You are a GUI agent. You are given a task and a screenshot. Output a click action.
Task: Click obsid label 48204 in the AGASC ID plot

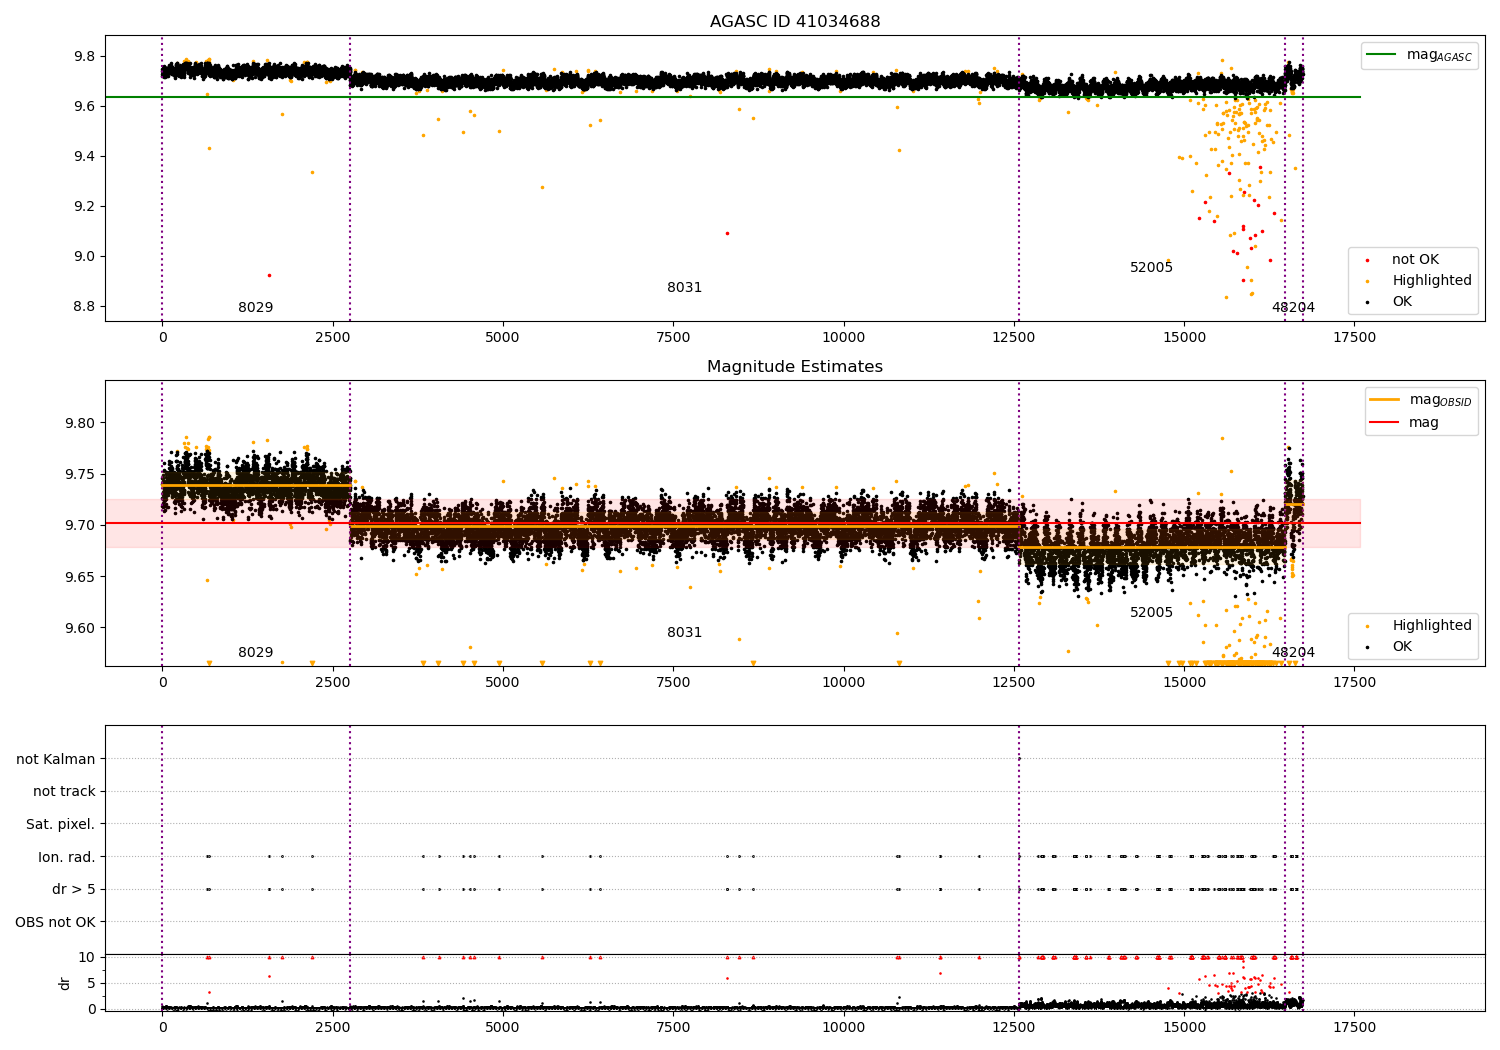[x=1293, y=308]
